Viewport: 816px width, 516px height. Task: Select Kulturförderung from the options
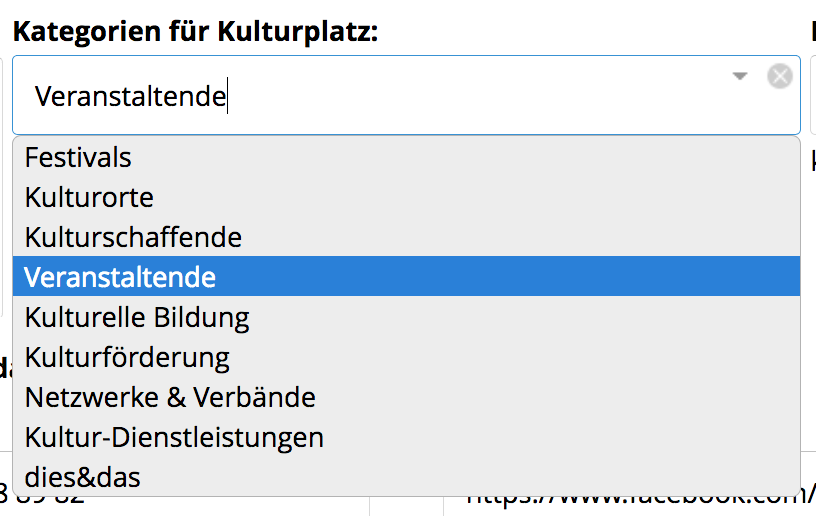tap(406, 357)
